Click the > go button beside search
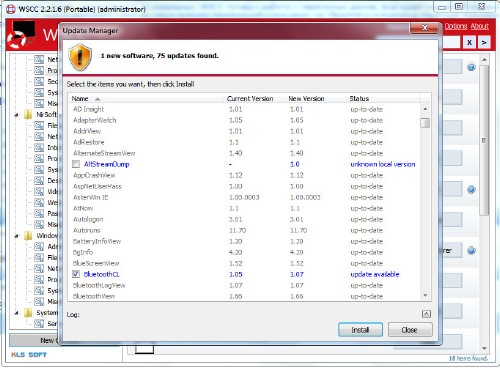 (484, 43)
